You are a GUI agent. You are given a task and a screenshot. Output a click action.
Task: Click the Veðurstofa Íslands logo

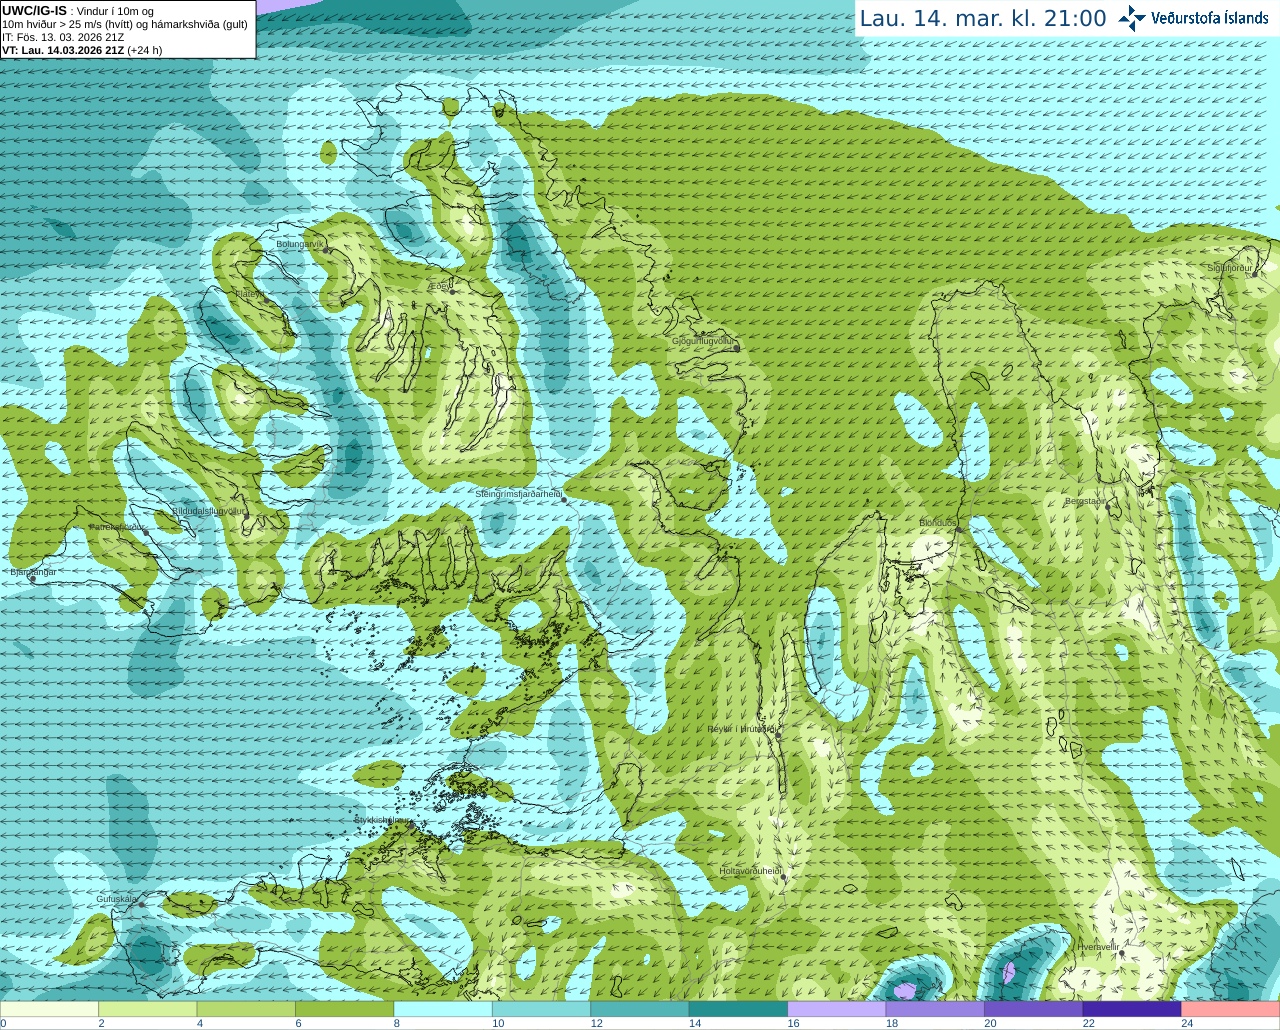(x=1193, y=18)
